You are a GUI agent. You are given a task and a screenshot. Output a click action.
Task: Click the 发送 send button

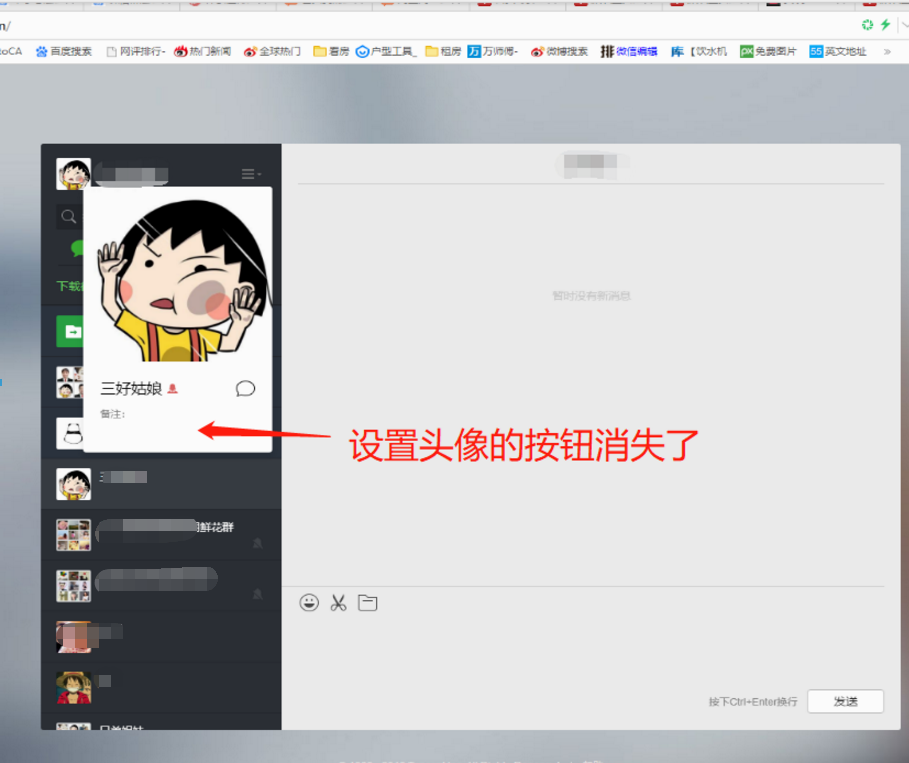click(845, 702)
